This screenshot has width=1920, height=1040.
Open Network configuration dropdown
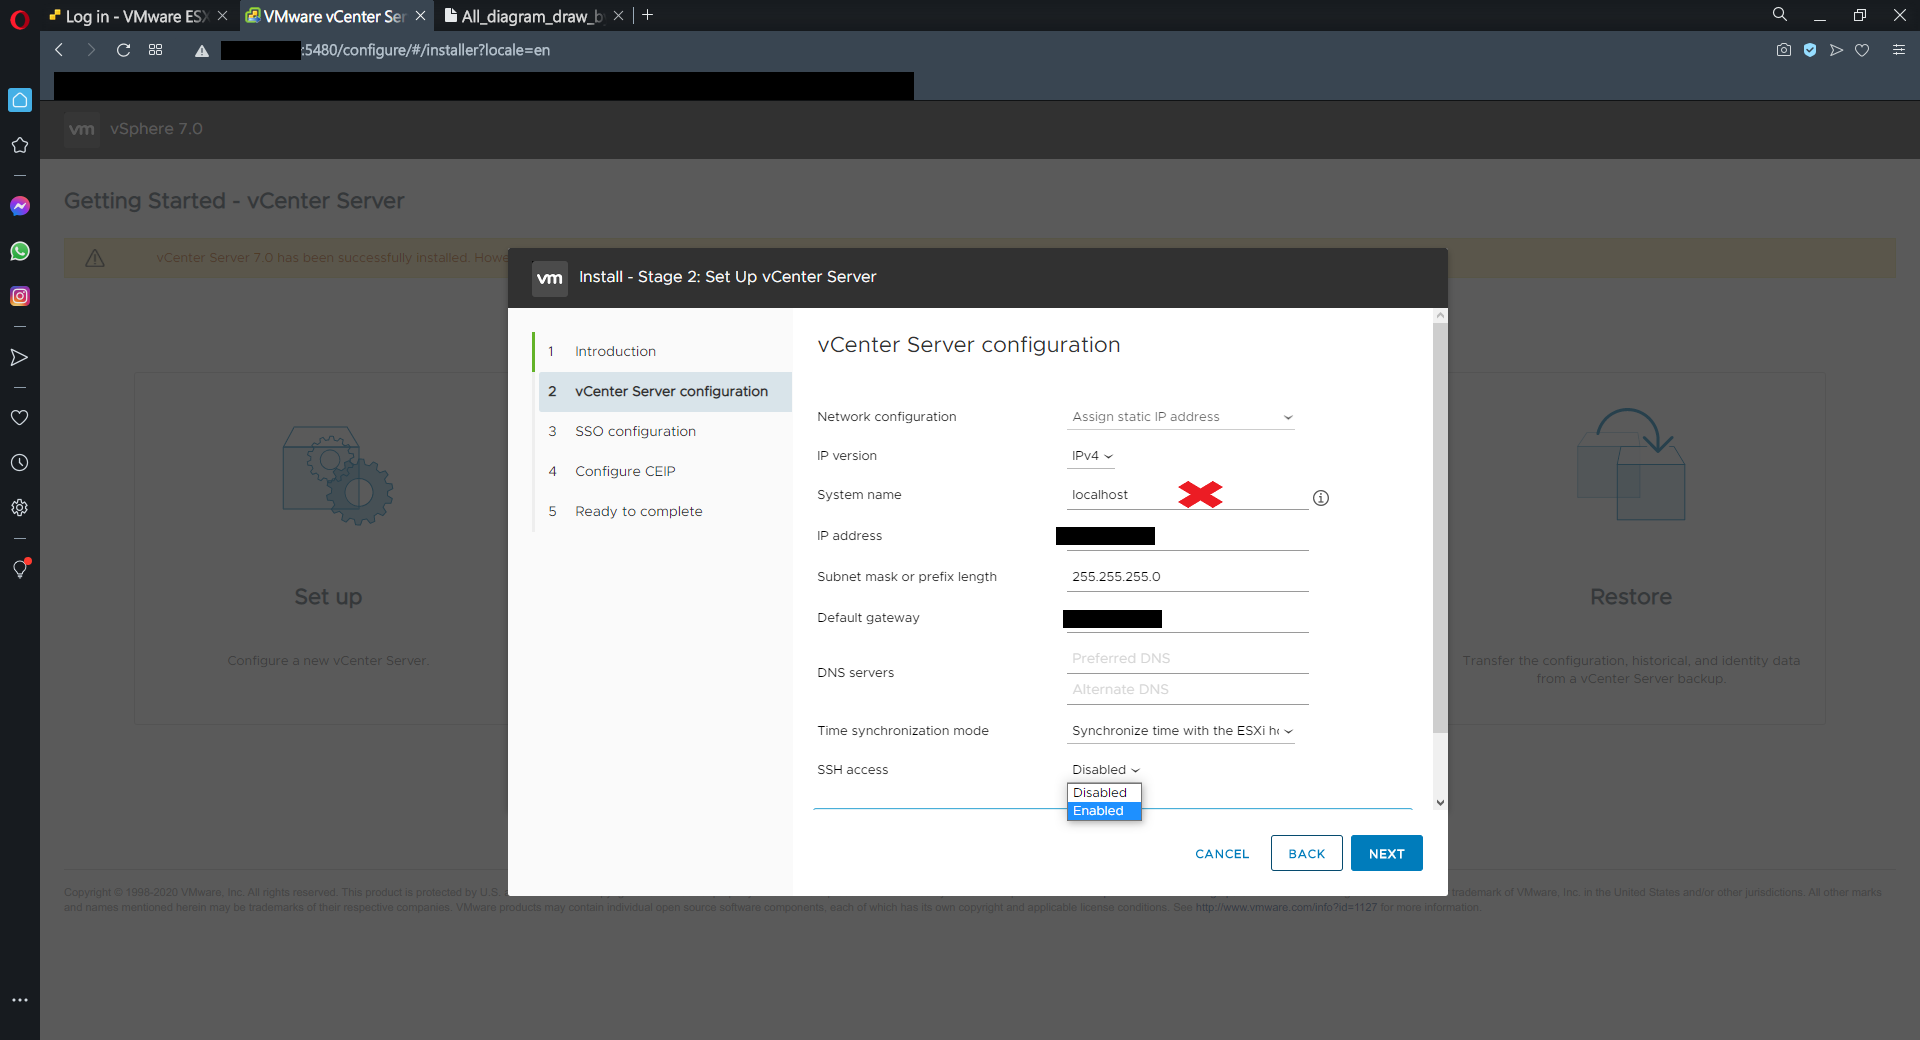coord(1181,417)
